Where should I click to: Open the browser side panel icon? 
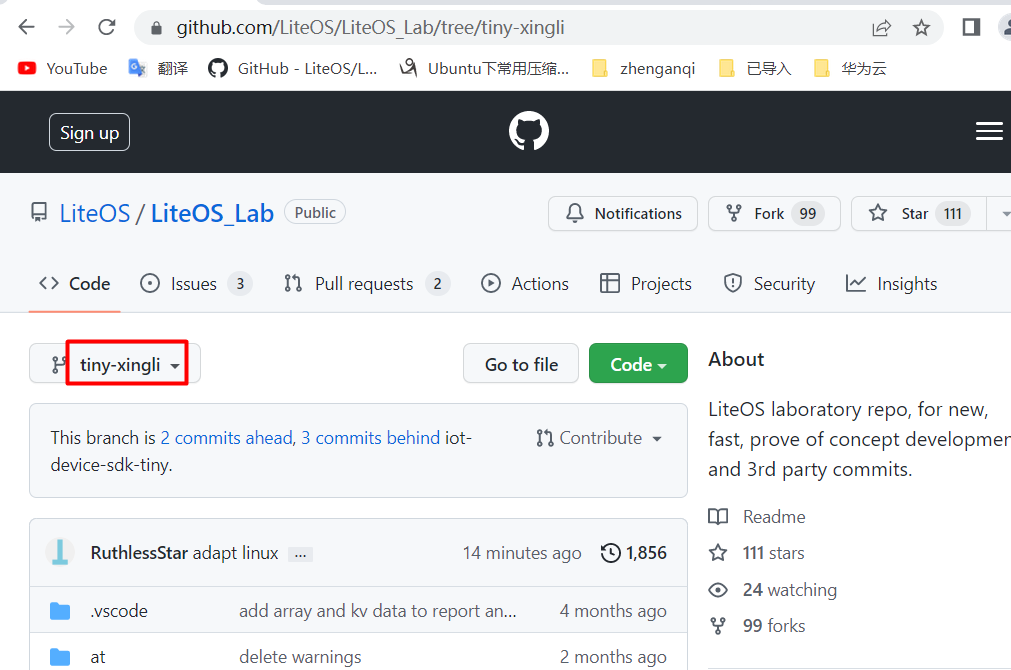pos(971,27)
